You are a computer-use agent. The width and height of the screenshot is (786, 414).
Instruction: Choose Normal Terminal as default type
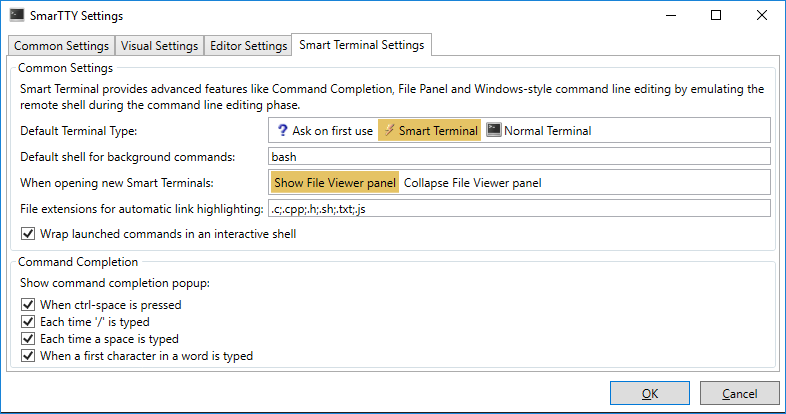point(539,130)
